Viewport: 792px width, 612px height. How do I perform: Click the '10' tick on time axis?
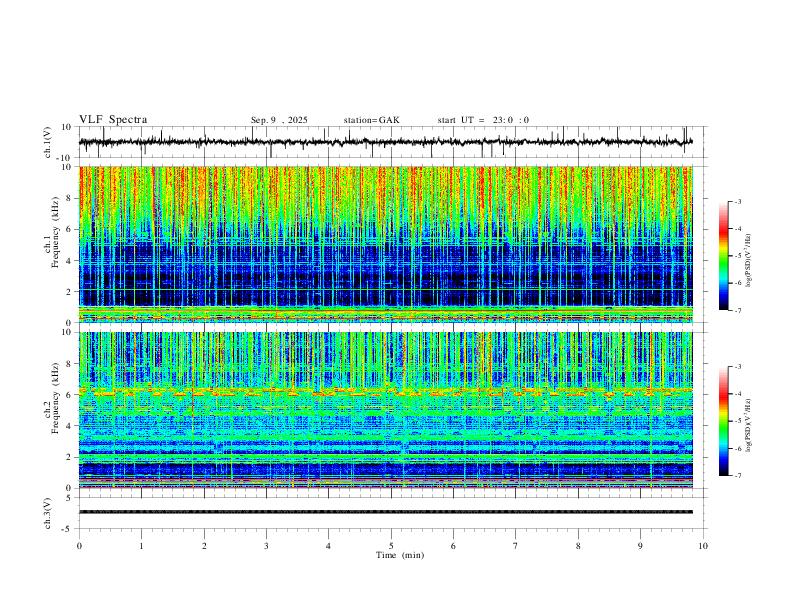click(x=703, y=546)
